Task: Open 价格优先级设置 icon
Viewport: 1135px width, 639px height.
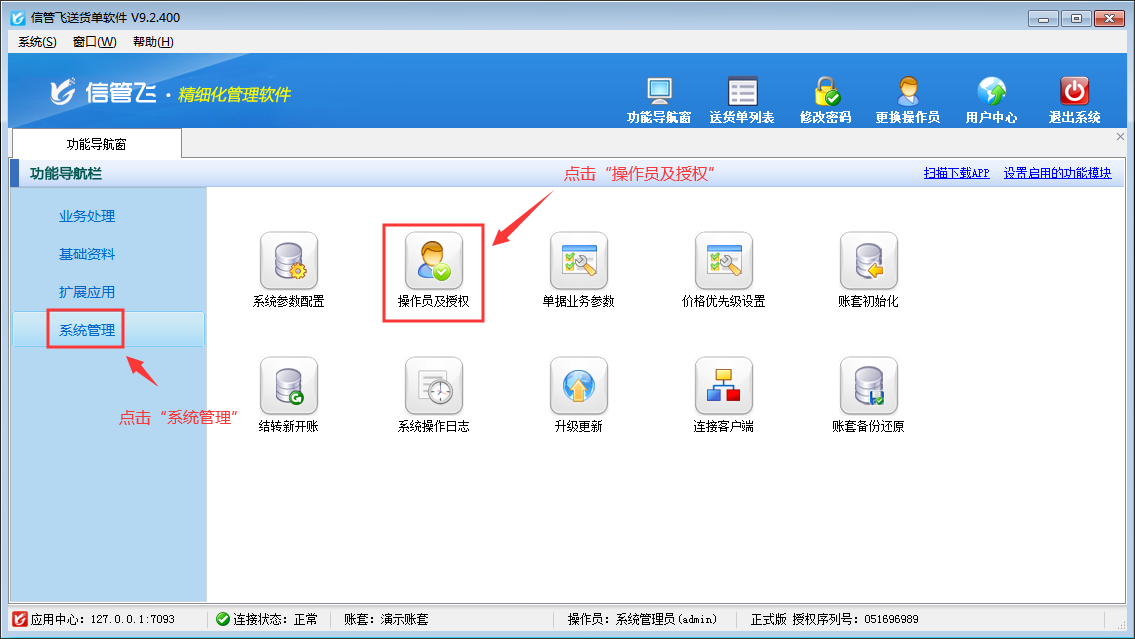Action: point(723,261)
